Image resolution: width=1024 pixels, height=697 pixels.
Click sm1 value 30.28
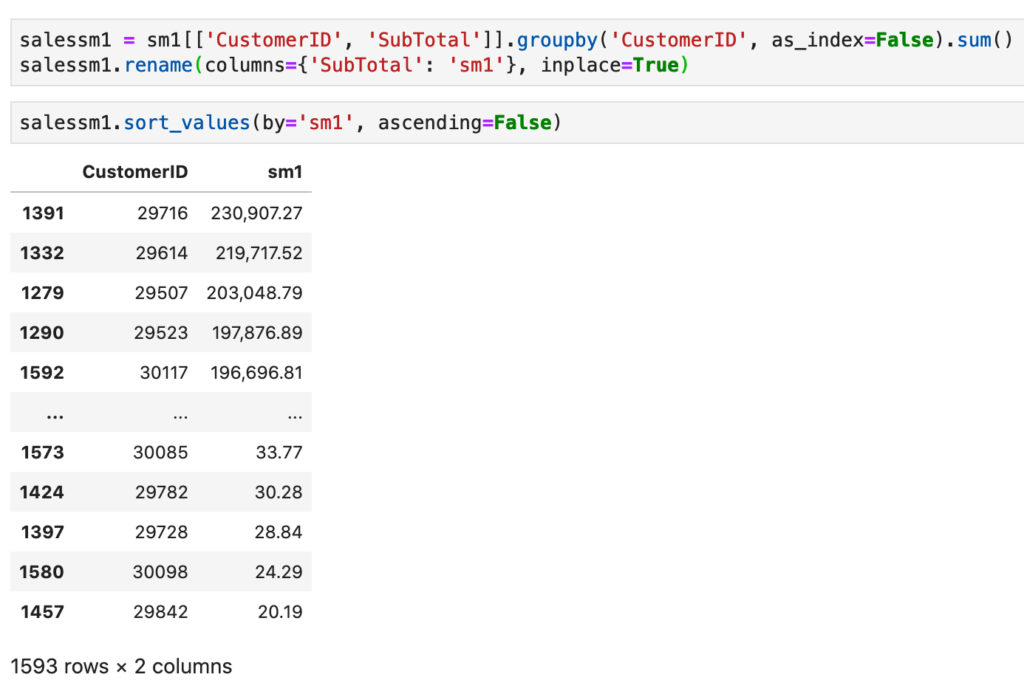click(x=279, y=492)
